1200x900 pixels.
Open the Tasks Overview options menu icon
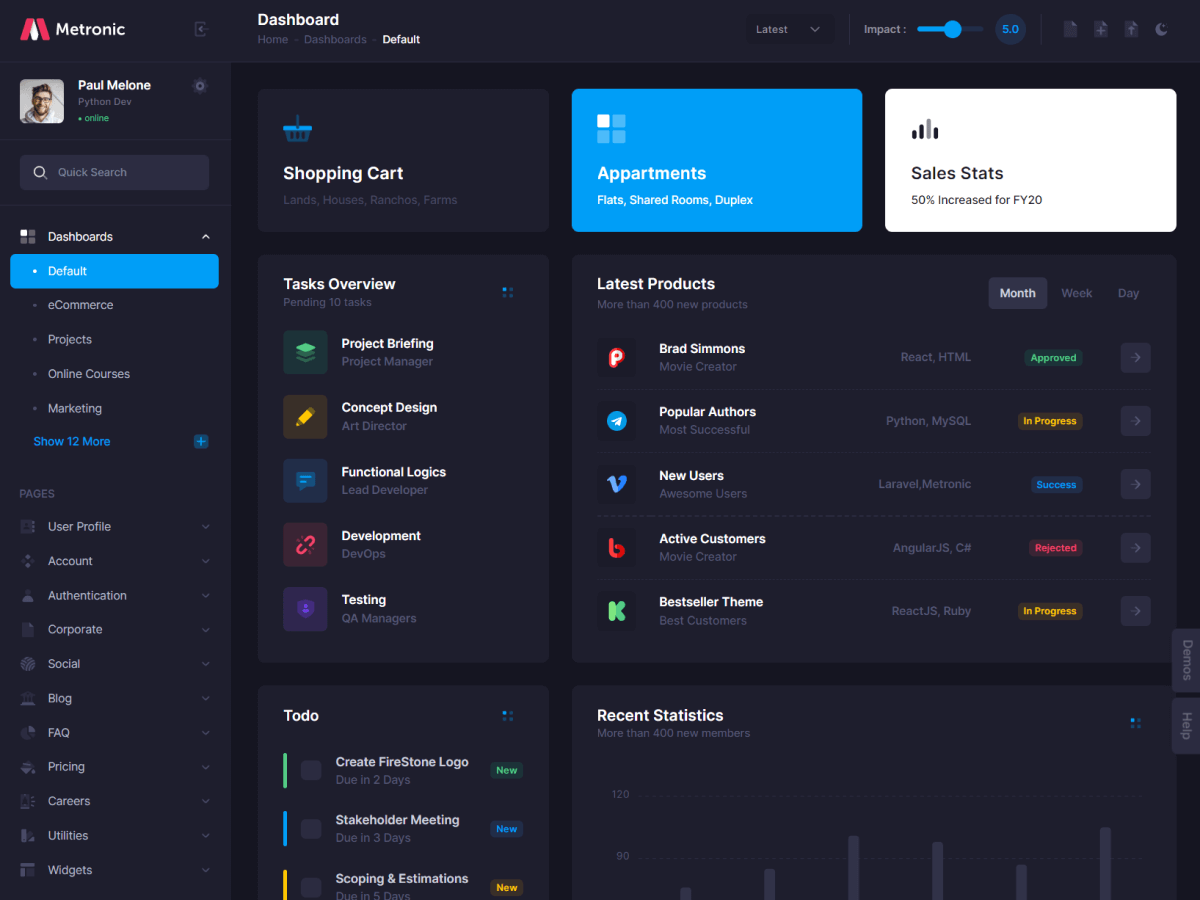508,293
